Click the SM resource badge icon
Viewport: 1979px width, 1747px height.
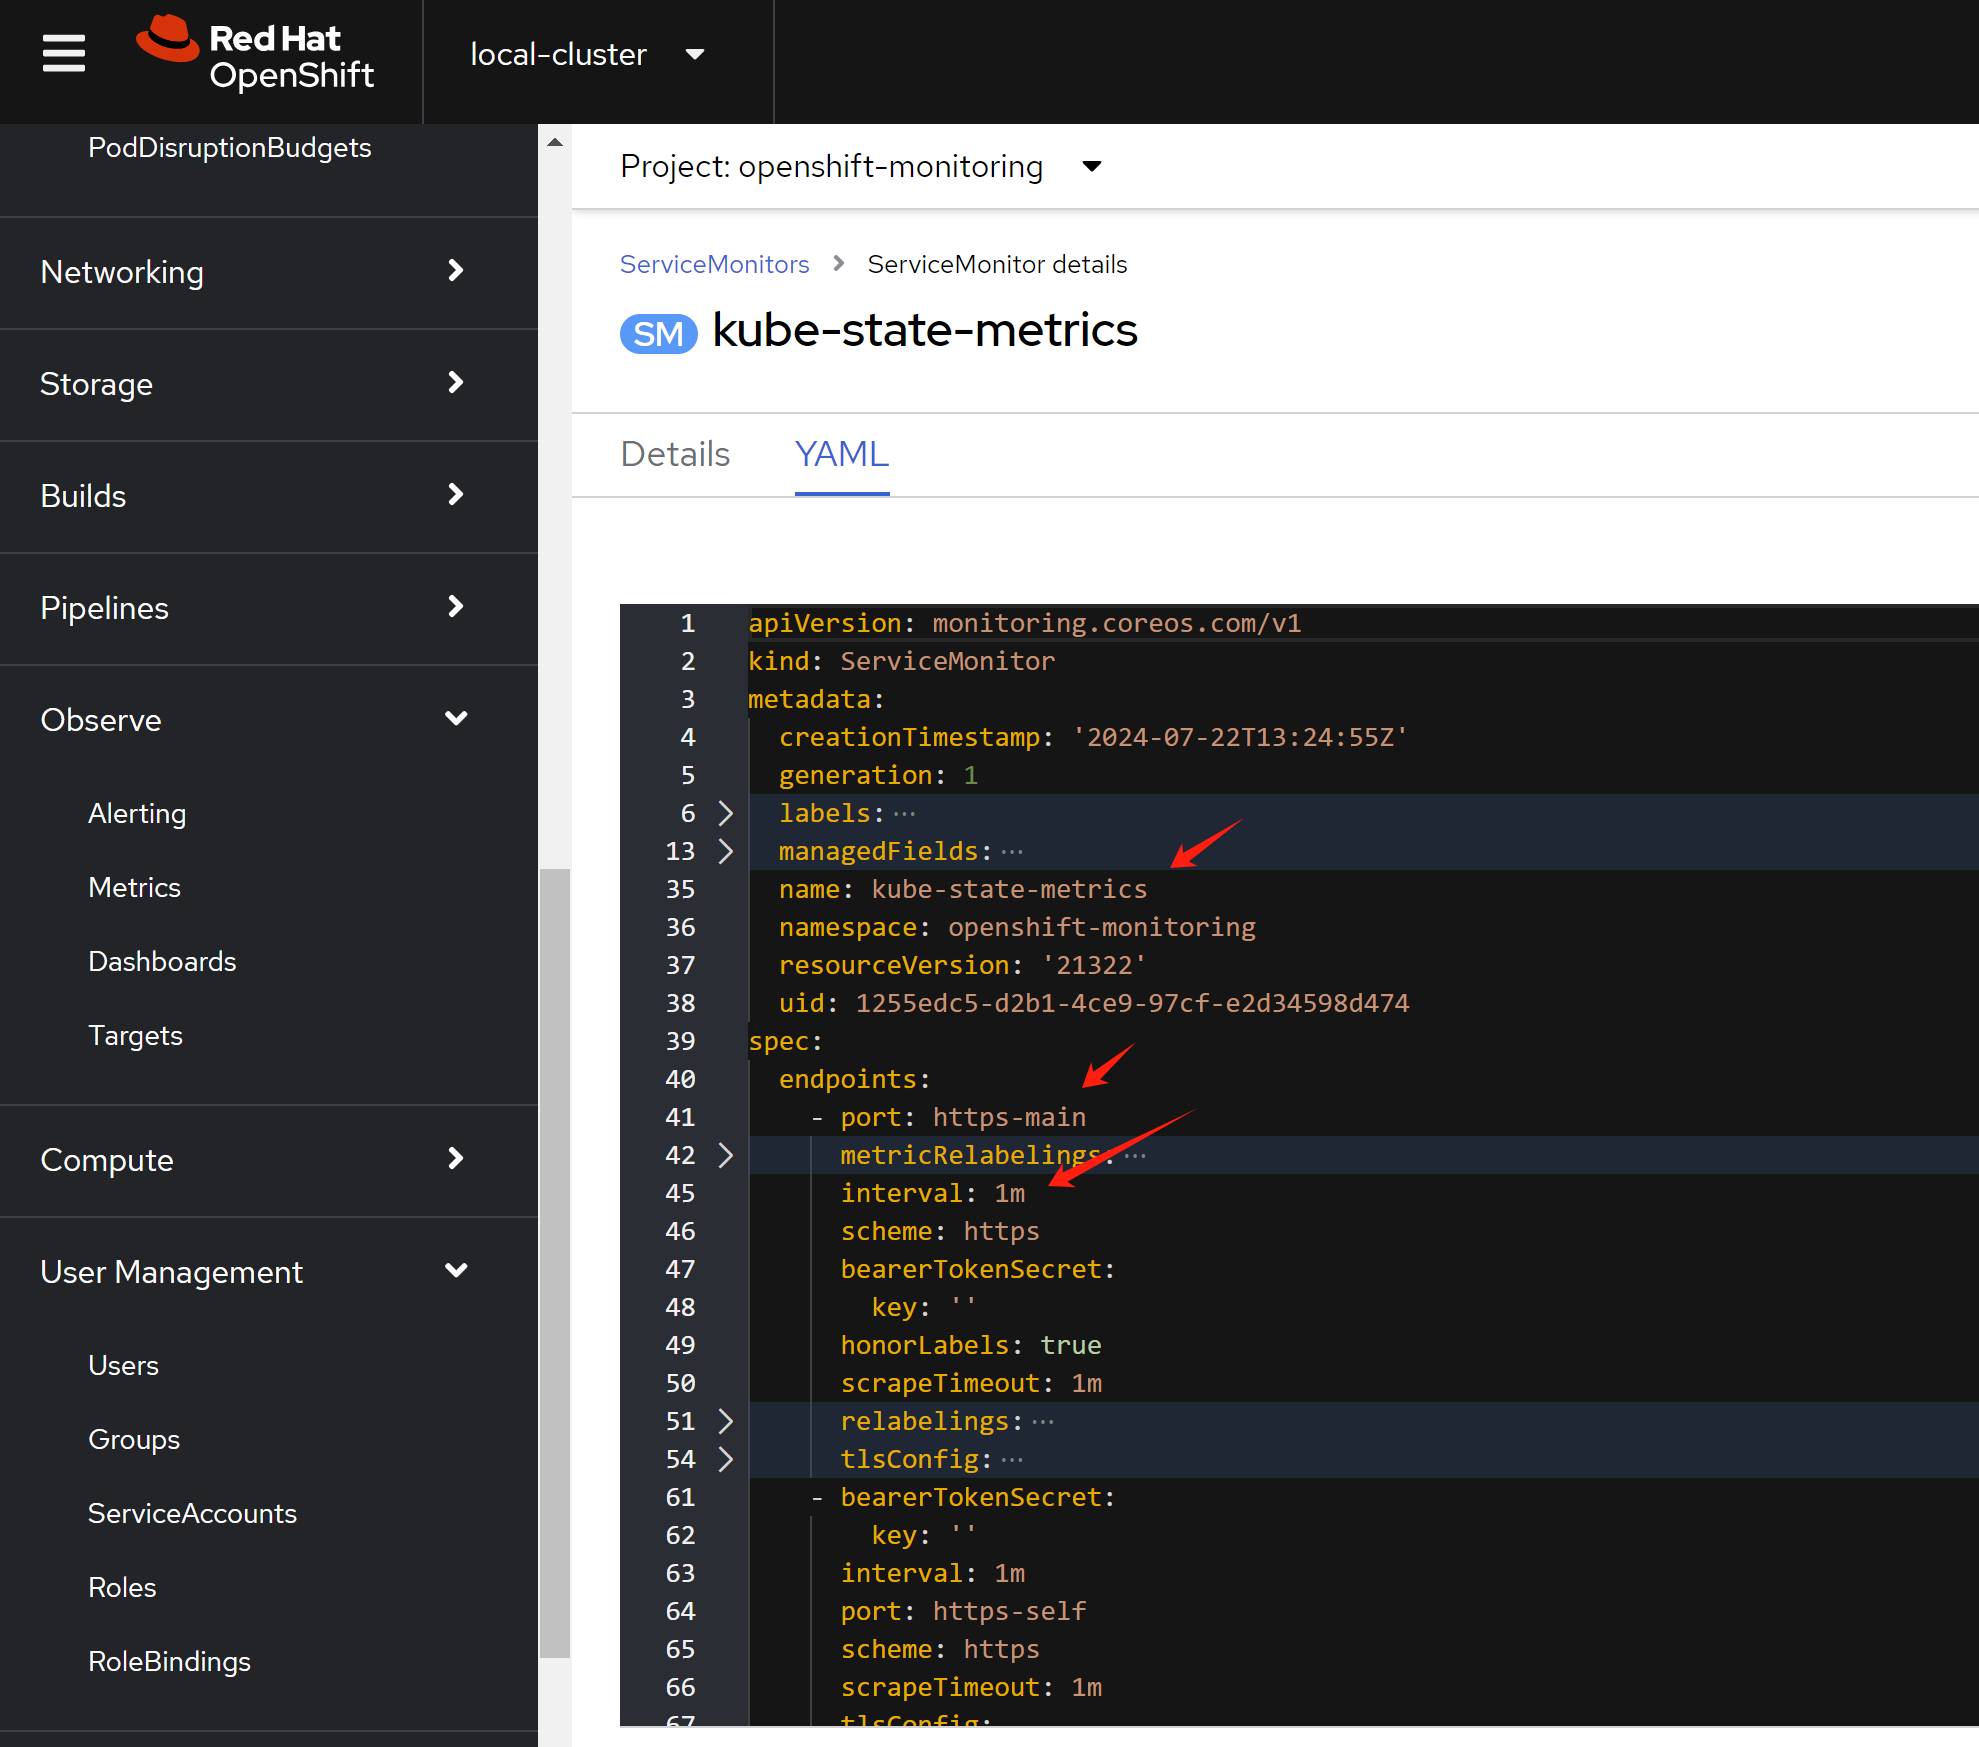tap(658, 333)
